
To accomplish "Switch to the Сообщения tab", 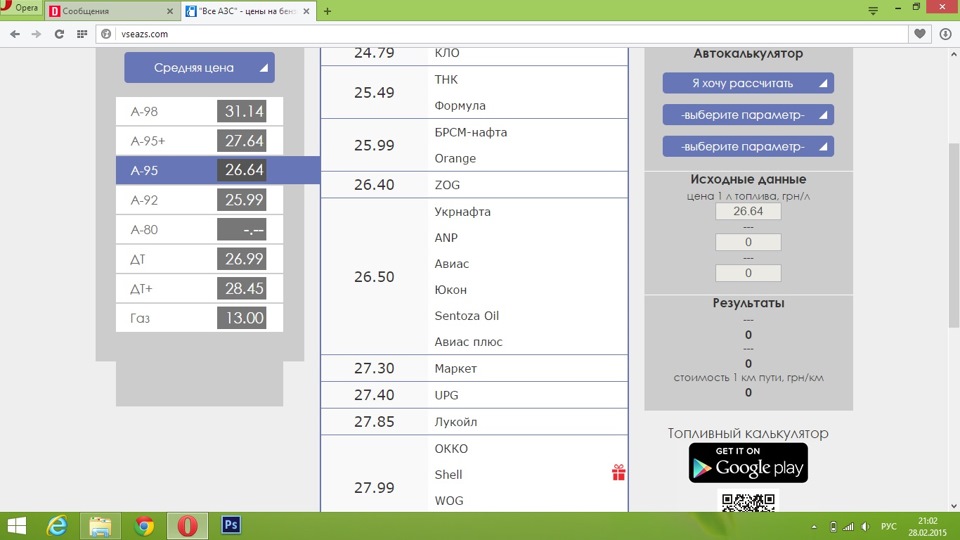I will [112, 11].
